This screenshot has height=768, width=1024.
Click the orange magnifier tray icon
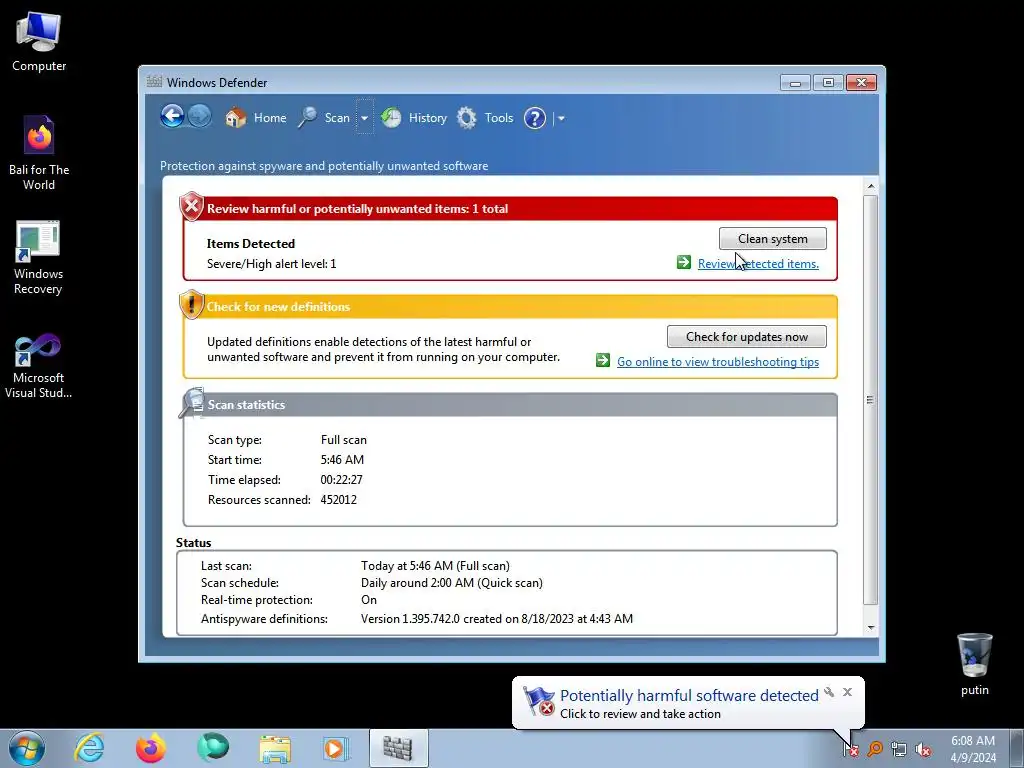(874, 748)
